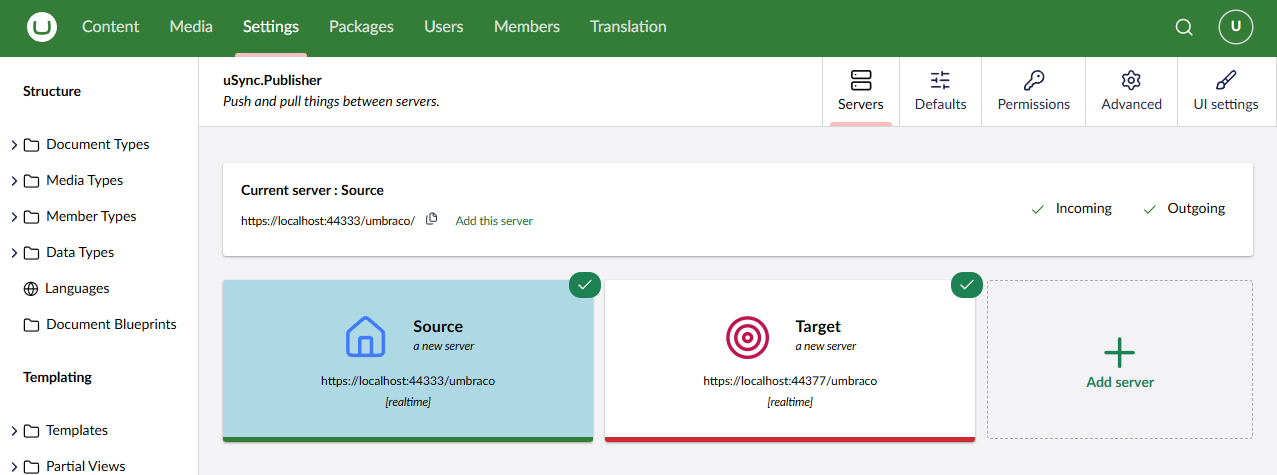Viewport: 1277px width, 475px height.
Task: Click the Defaults sliders icon
Action: pos(940,80)
